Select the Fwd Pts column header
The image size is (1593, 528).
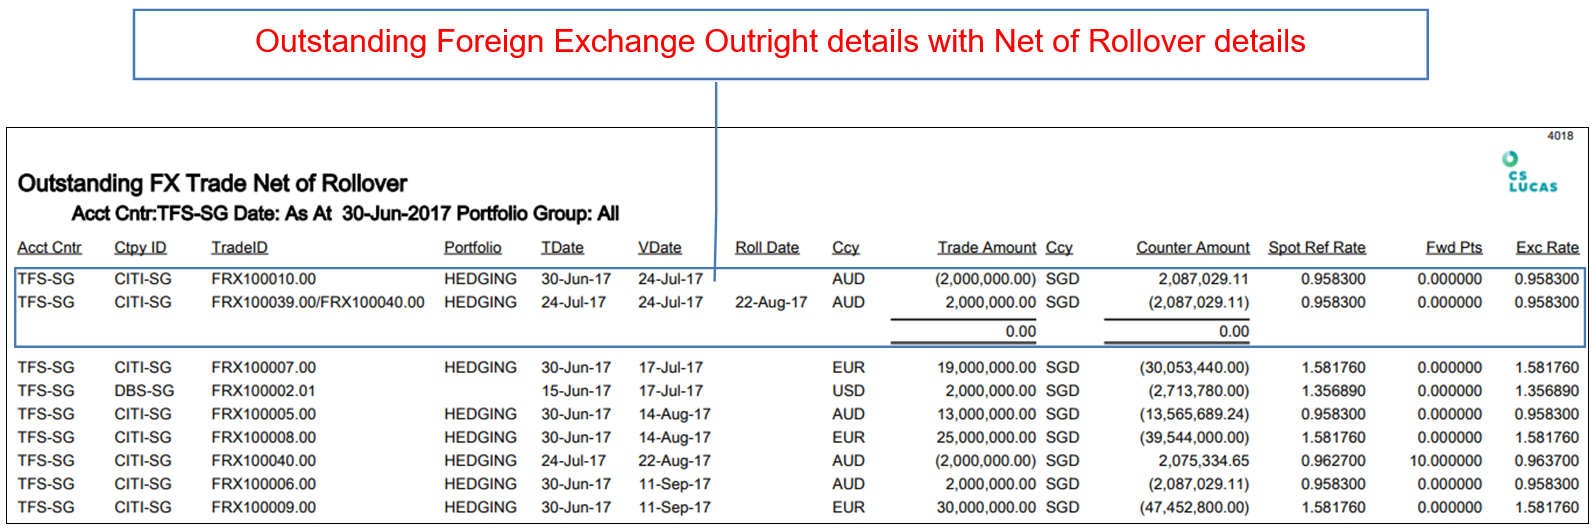(1454, 248)
